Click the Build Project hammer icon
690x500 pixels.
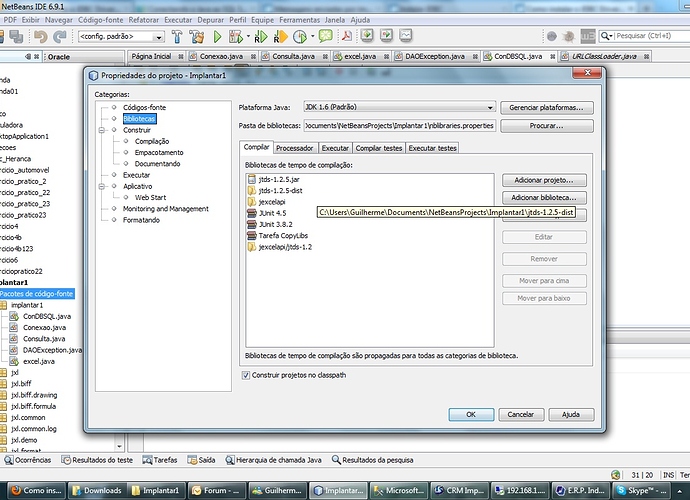pyautogui.click(x=177, y=37)
